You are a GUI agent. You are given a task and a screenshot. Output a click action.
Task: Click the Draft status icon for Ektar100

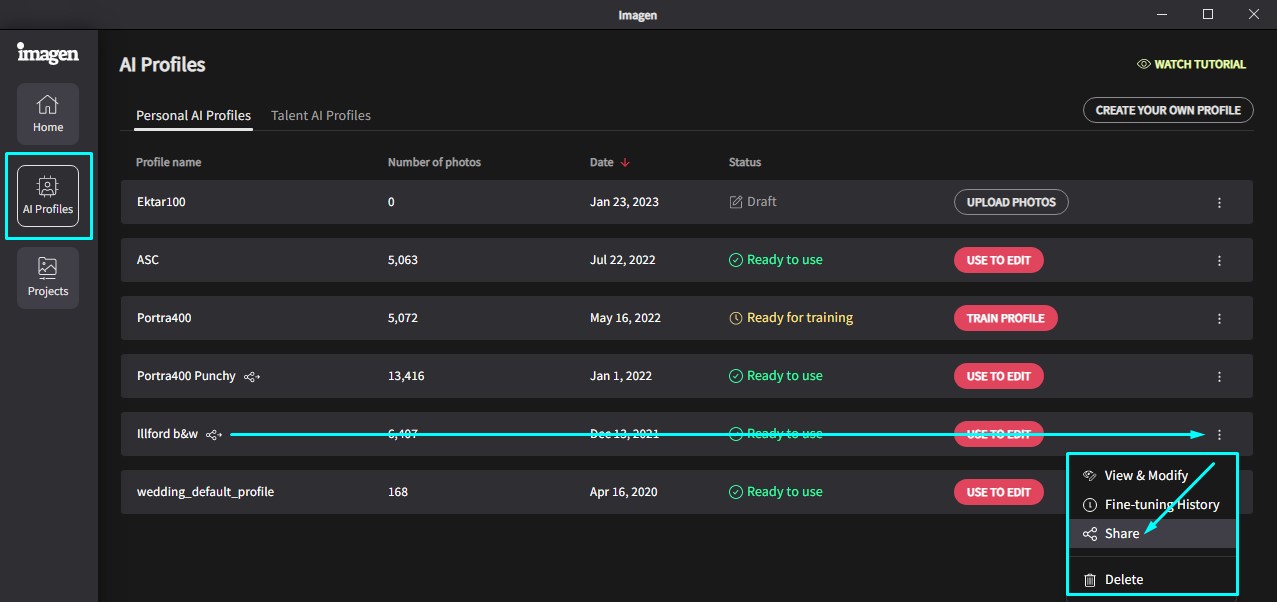[736, 202]
